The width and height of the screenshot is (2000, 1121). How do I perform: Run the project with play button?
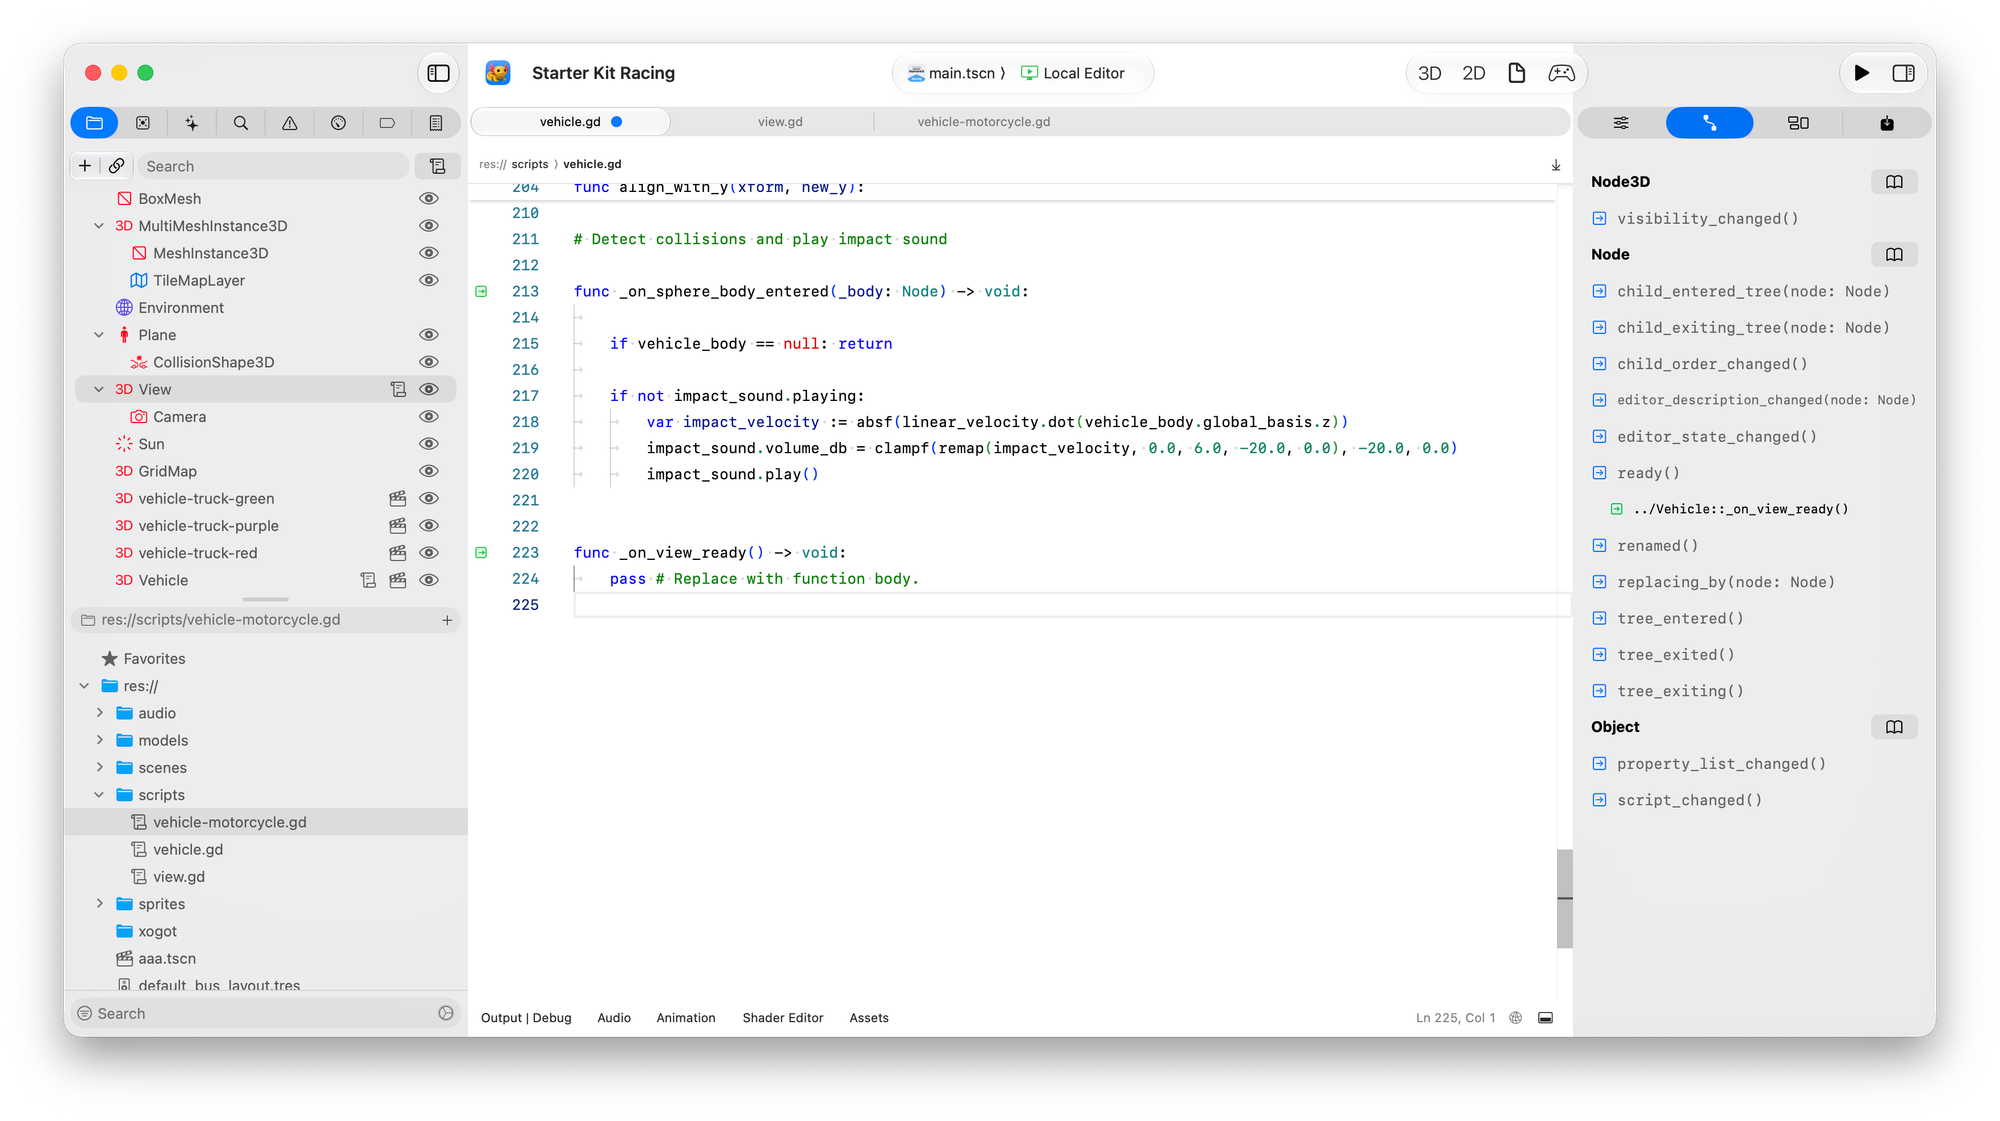1861,73
